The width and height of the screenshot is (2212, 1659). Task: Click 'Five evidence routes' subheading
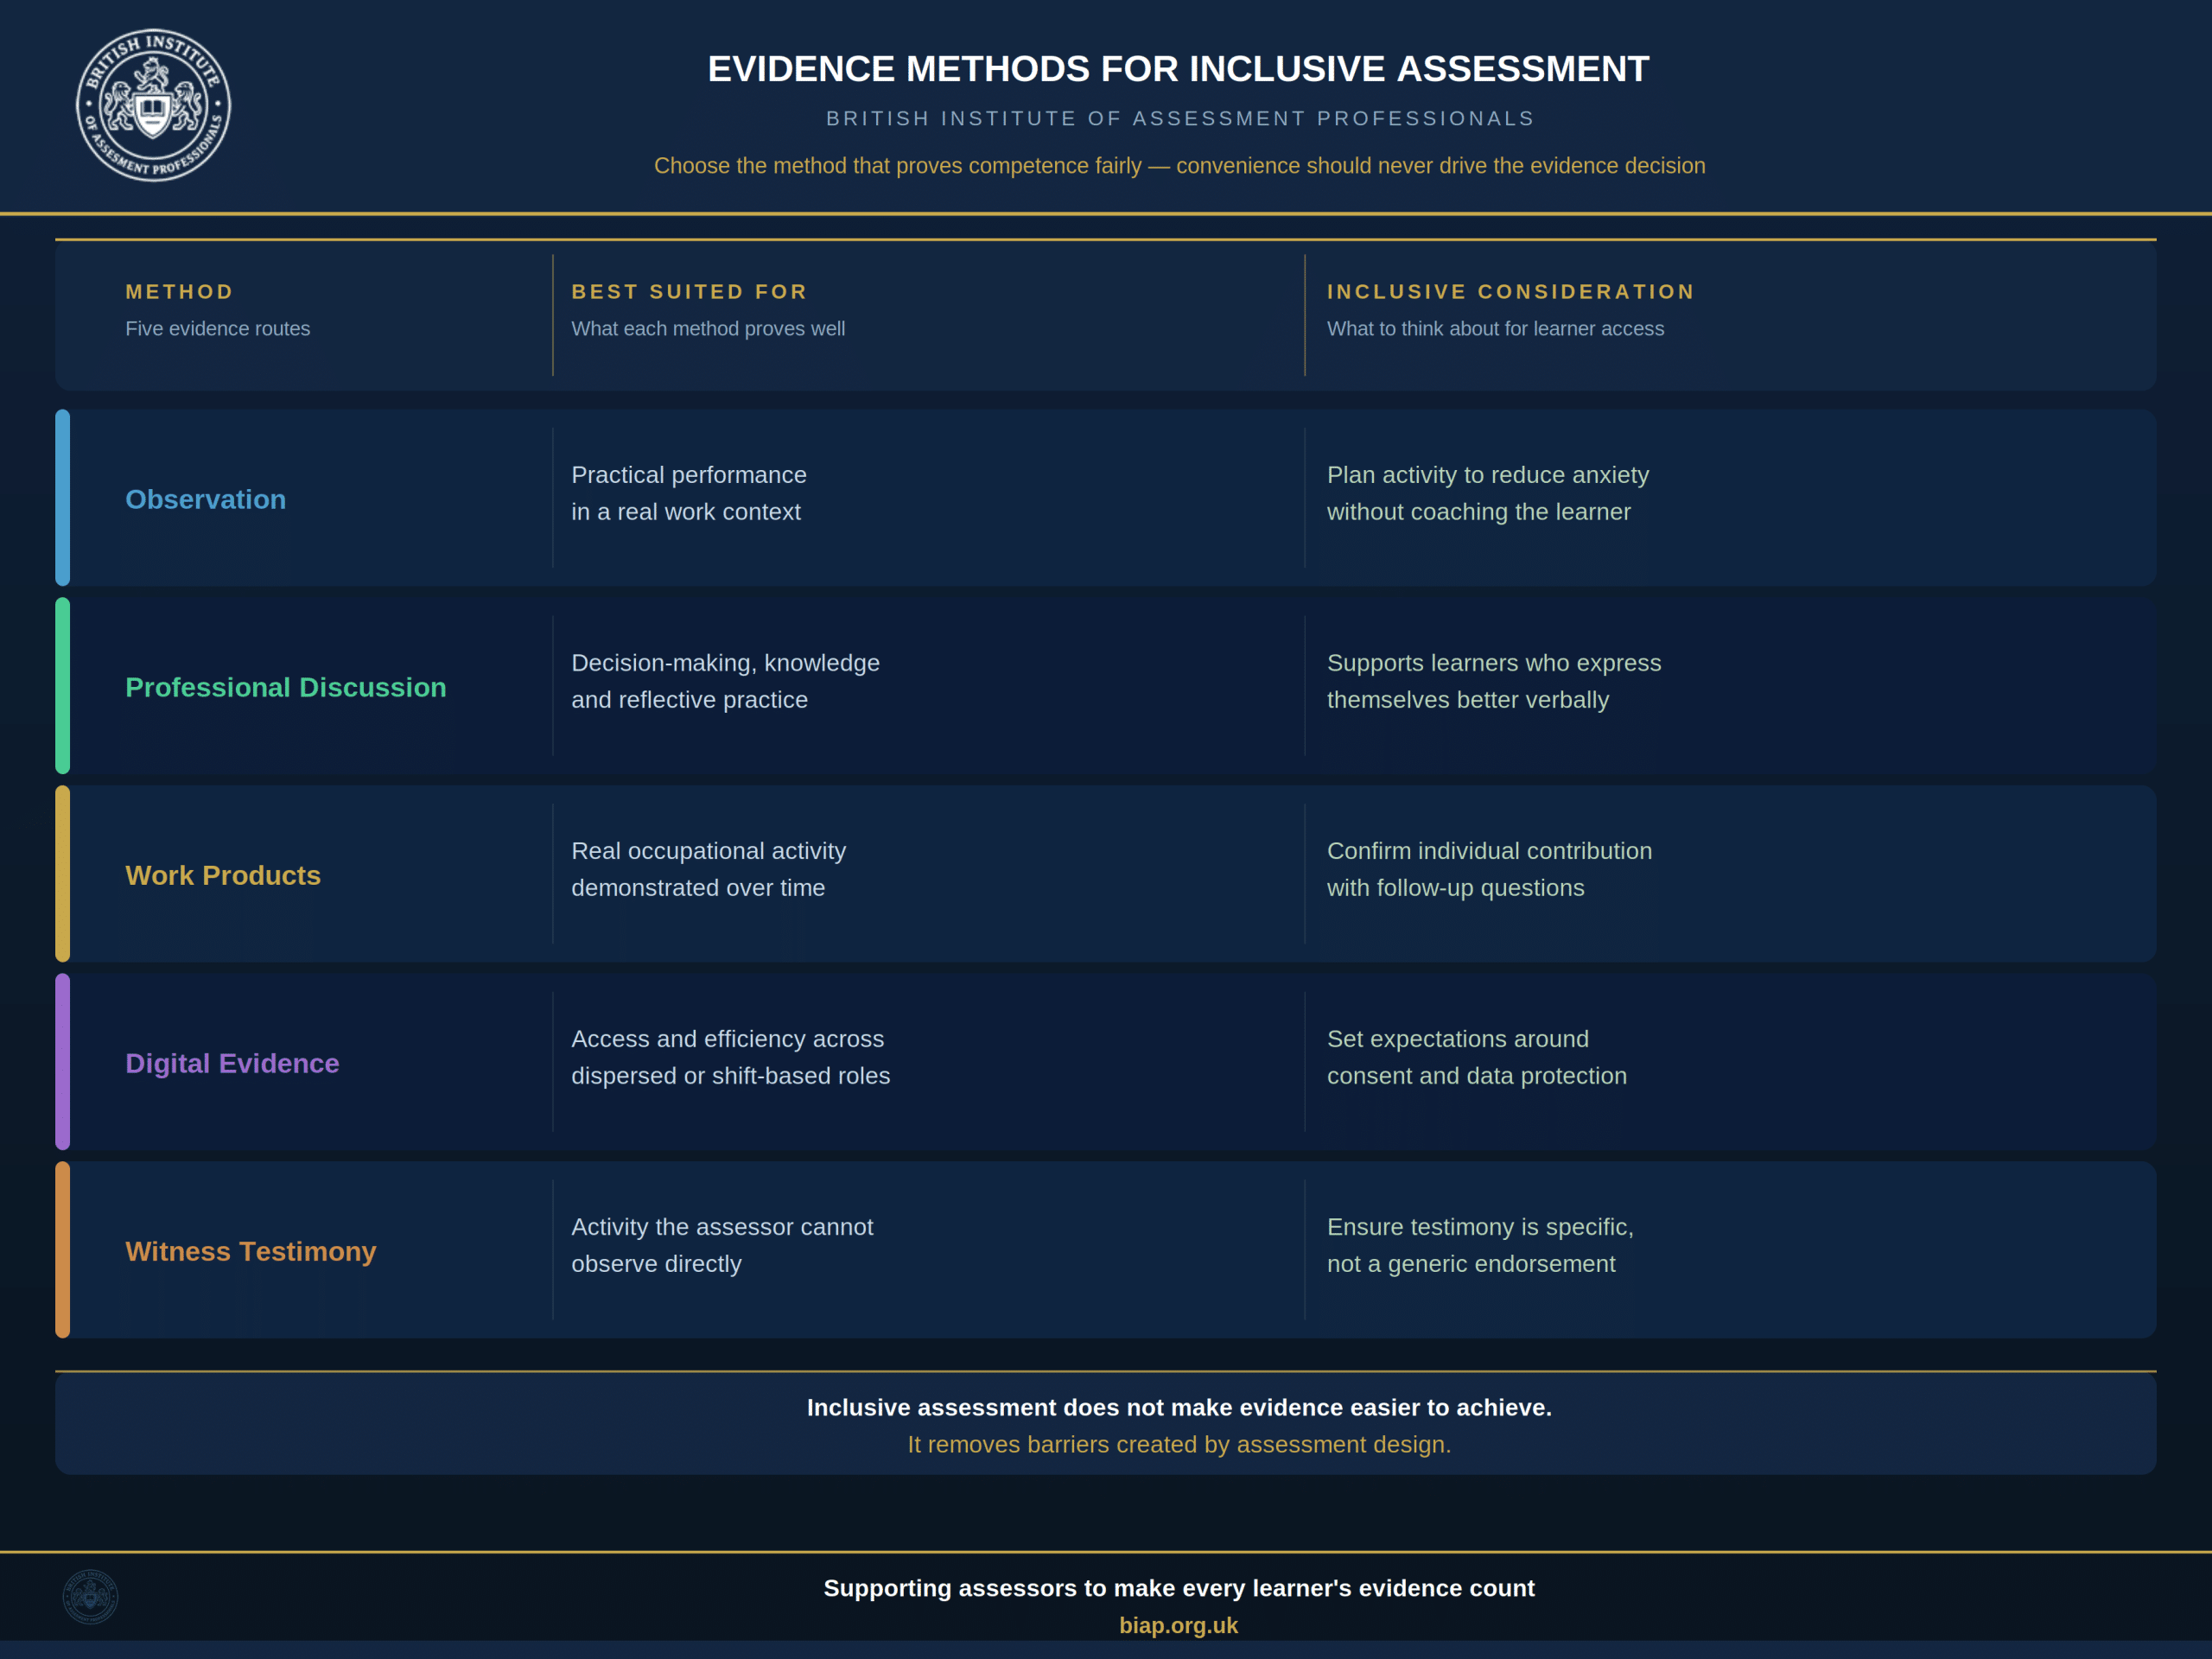click(x=218, y=329)
